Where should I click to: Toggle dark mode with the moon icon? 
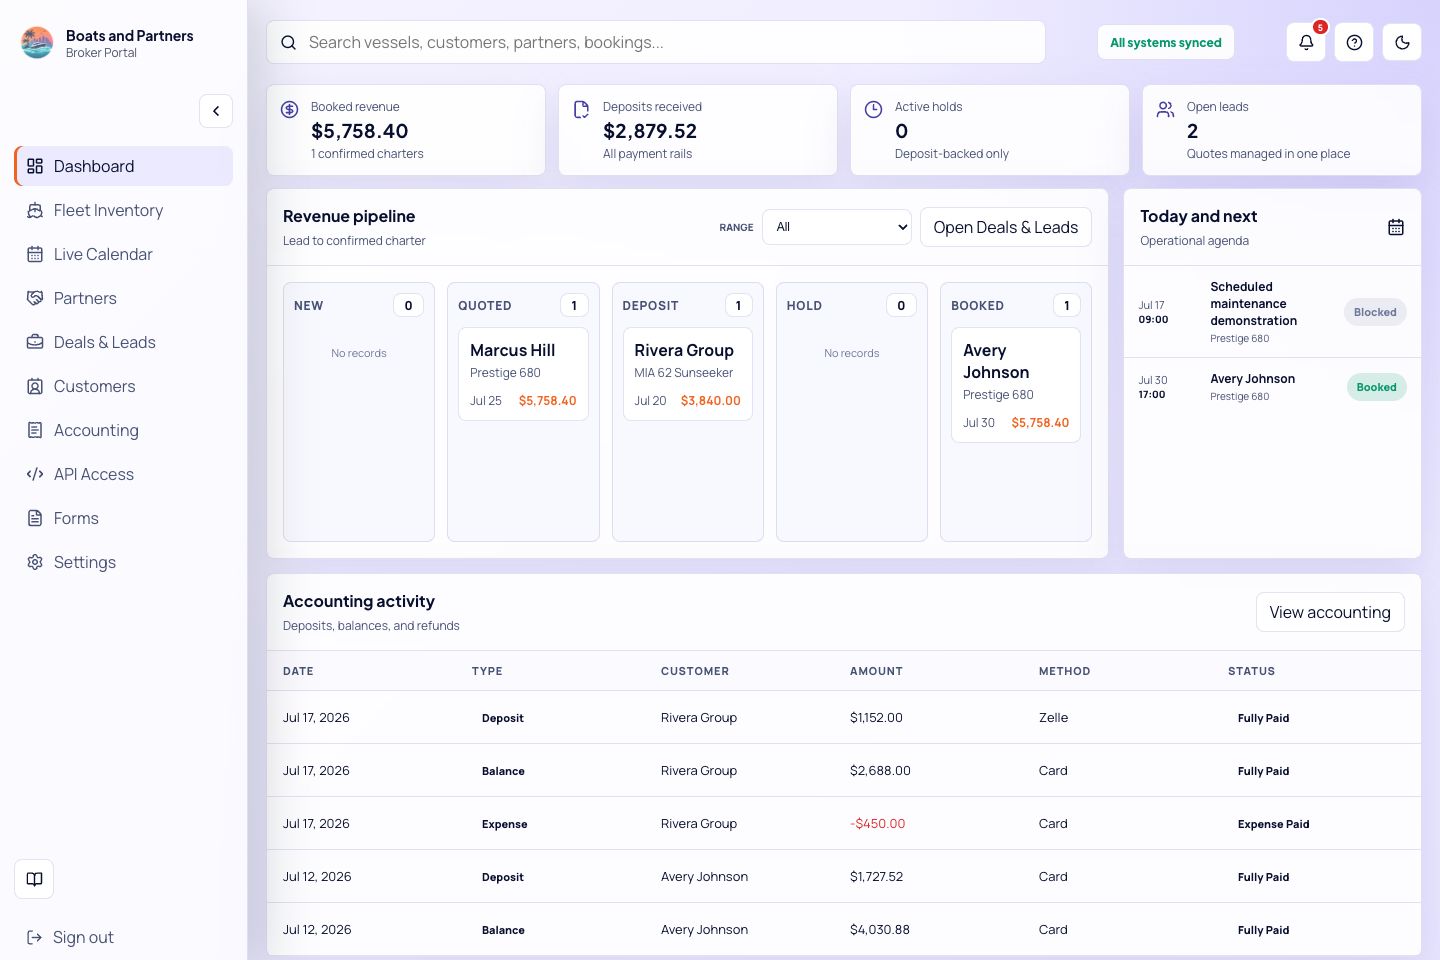1402,42
